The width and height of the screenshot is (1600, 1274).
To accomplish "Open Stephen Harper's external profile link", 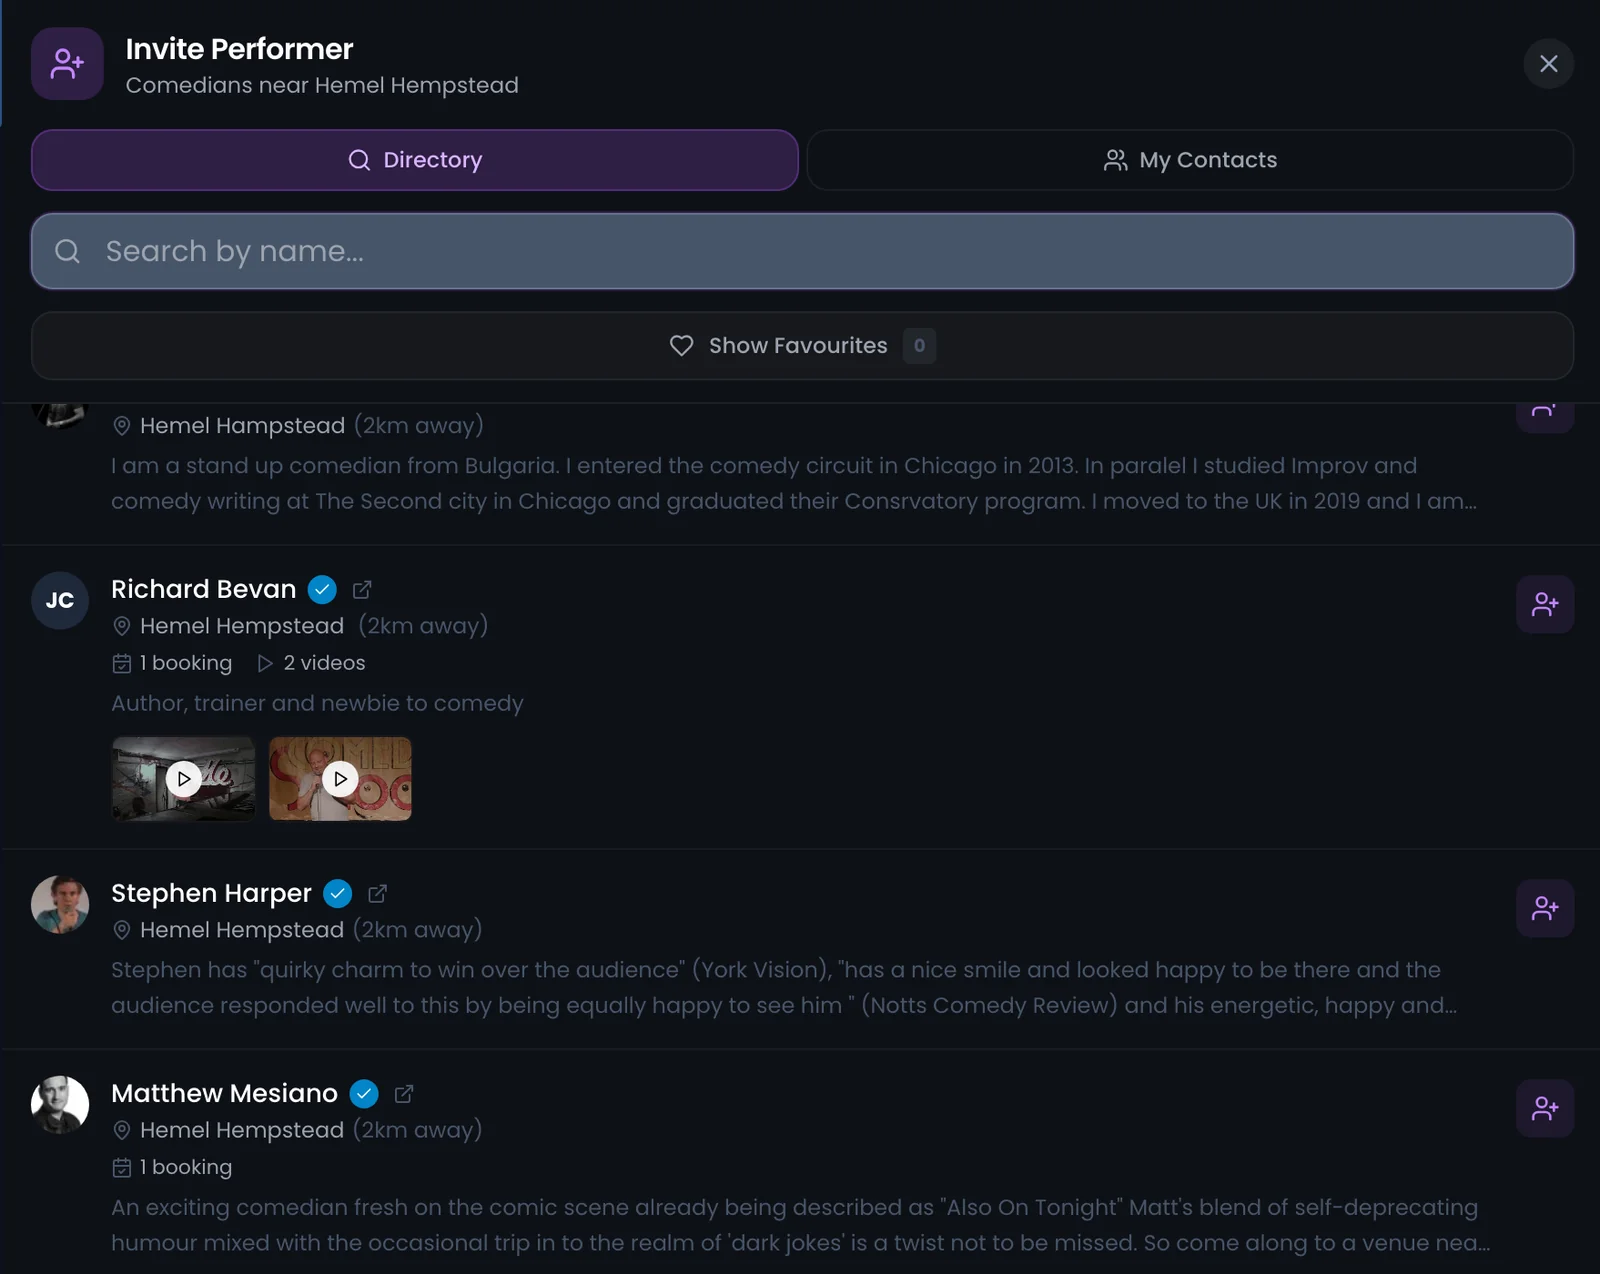I will pyautogui.click(x=377, y=893).
